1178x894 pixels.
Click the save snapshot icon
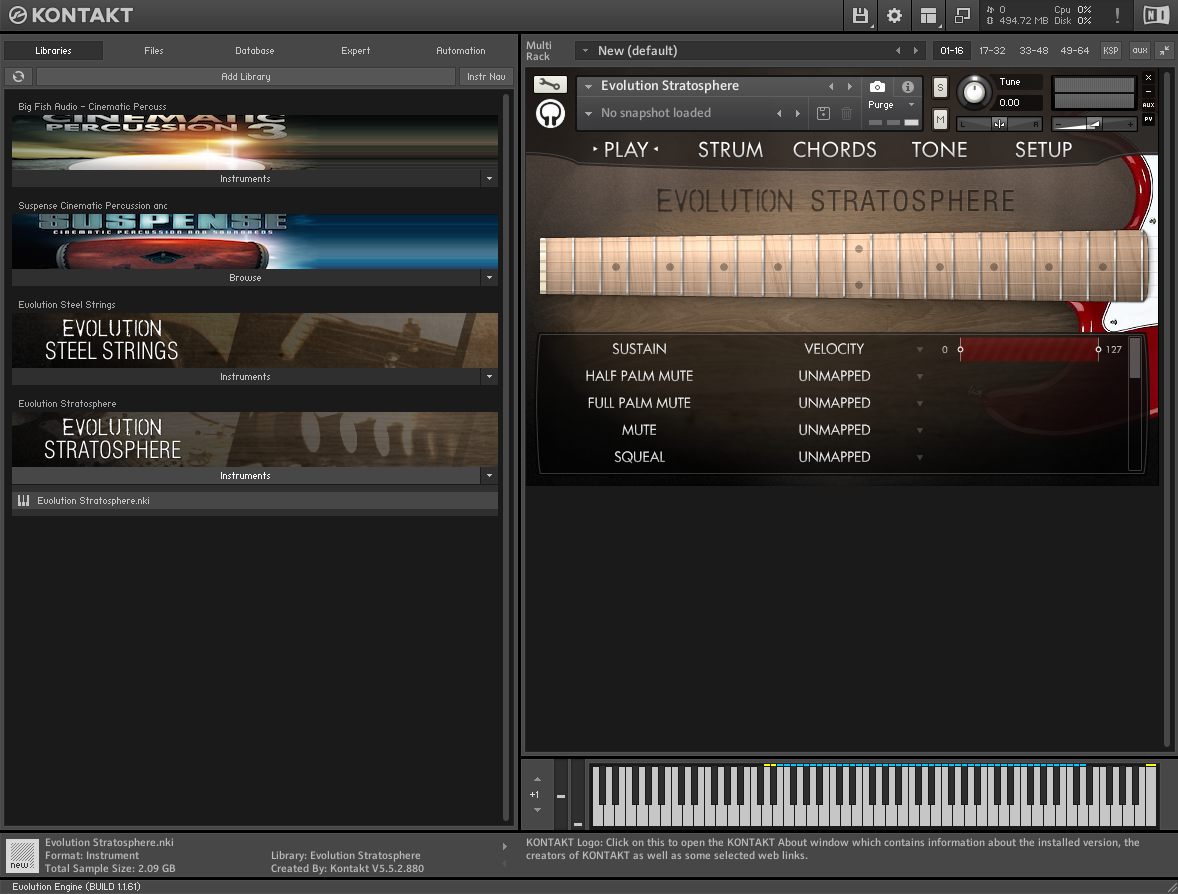823,113
